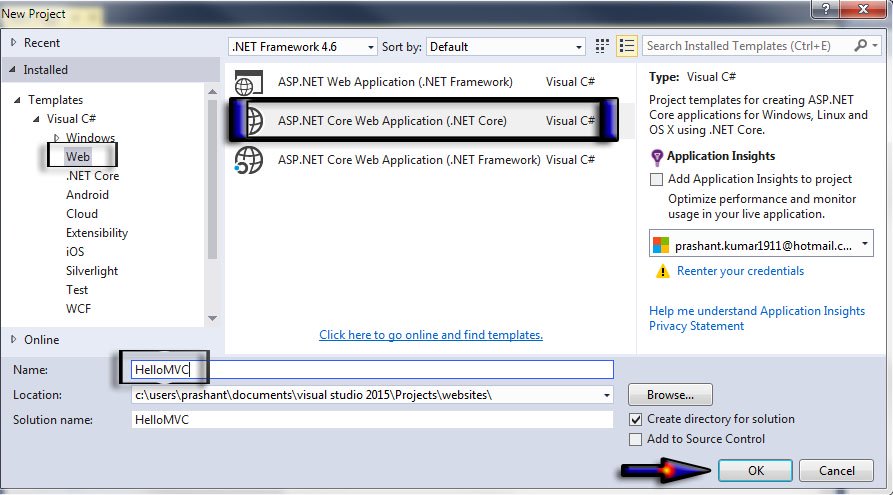Collapse the Installed section
The width and height of the screenshot is (893, 495).
point(13,69)
